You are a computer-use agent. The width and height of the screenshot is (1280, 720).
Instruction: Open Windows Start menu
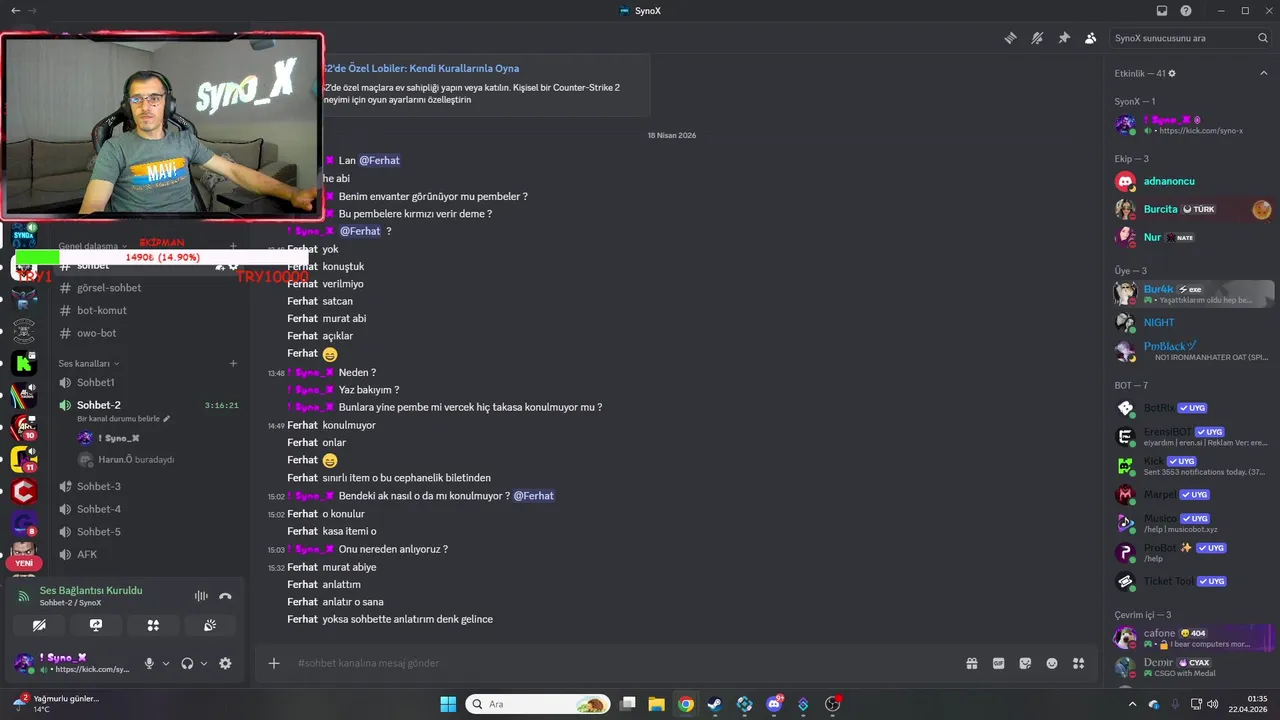pyautogui.click(x=448, y=704)
